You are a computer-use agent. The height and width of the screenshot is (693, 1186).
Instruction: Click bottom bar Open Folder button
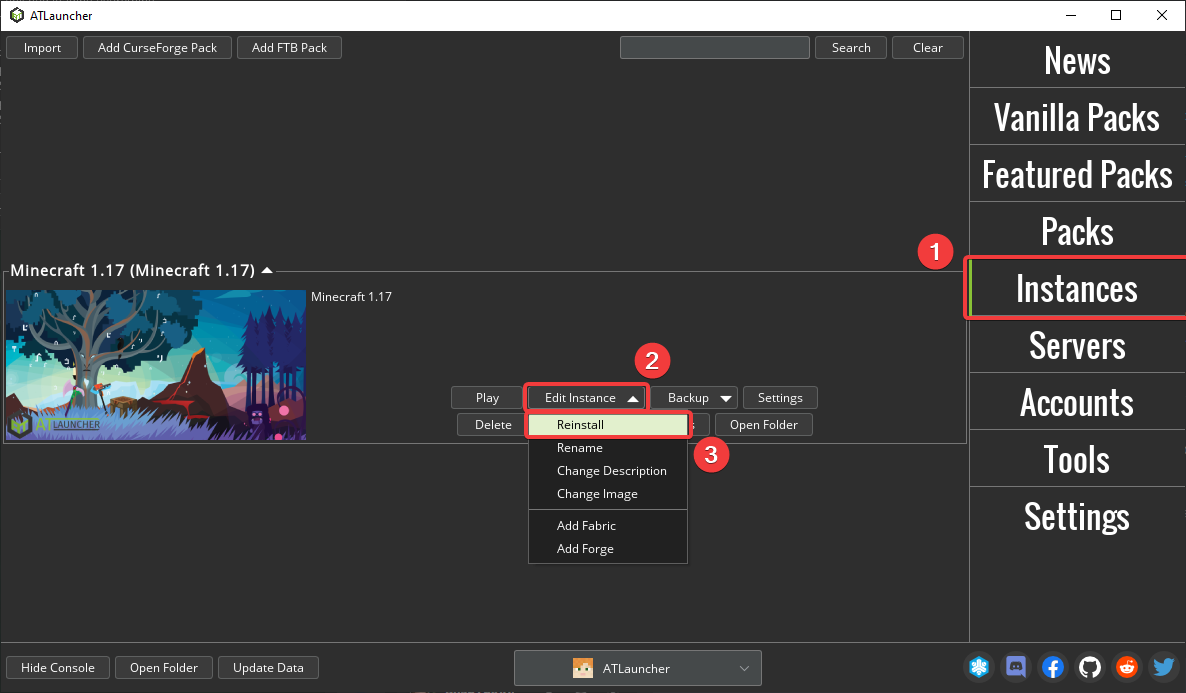coord(163,667)
